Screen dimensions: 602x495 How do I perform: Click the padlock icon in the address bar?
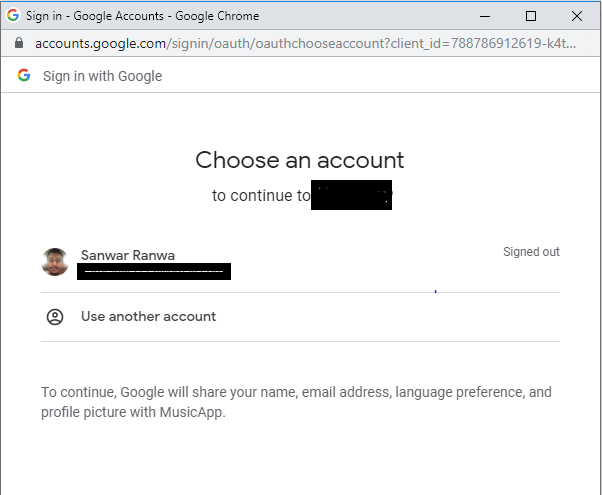(x=18, y=44)
